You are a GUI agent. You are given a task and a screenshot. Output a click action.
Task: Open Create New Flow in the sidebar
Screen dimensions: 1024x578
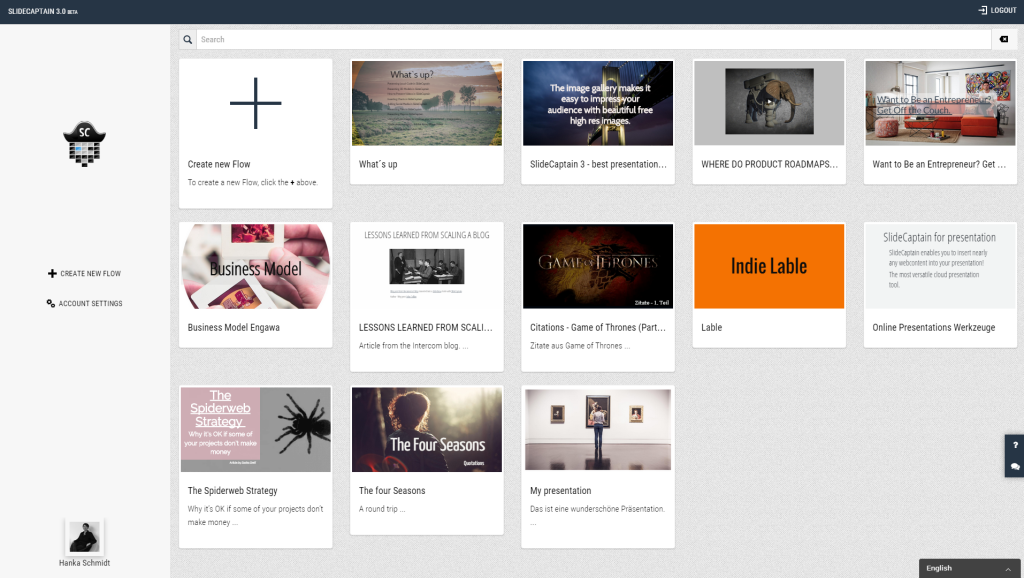[84, 273]
